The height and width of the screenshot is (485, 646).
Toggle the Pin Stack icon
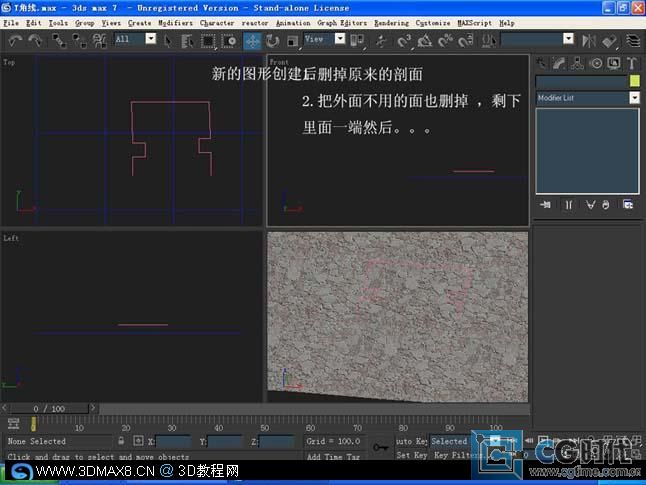tap(546, 204)
